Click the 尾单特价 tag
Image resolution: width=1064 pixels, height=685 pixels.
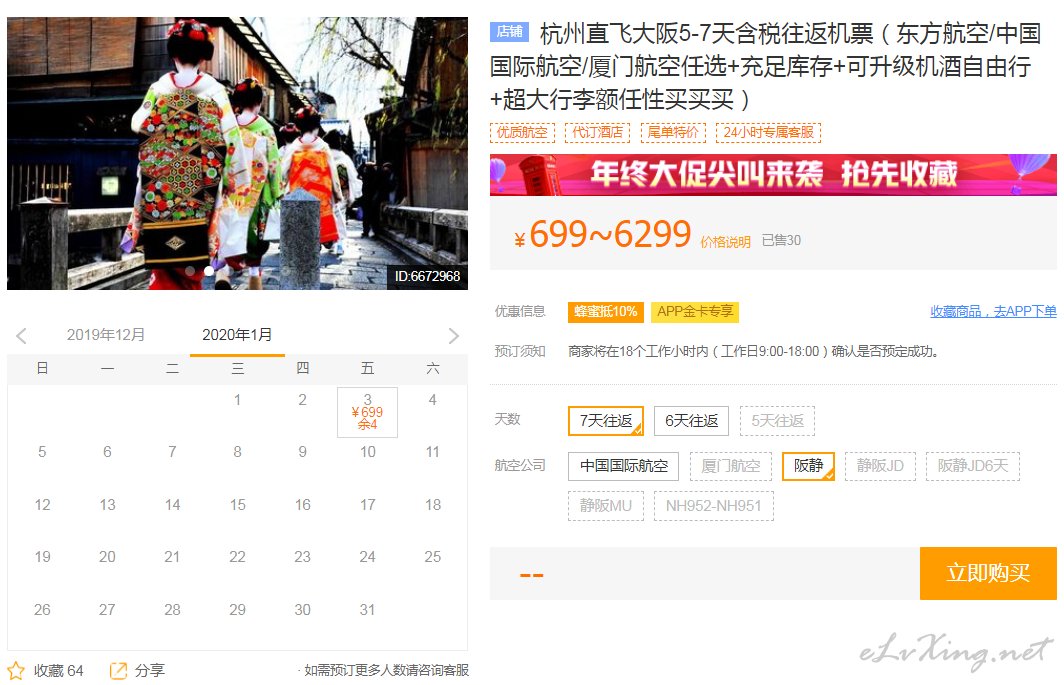click(673, 132)
